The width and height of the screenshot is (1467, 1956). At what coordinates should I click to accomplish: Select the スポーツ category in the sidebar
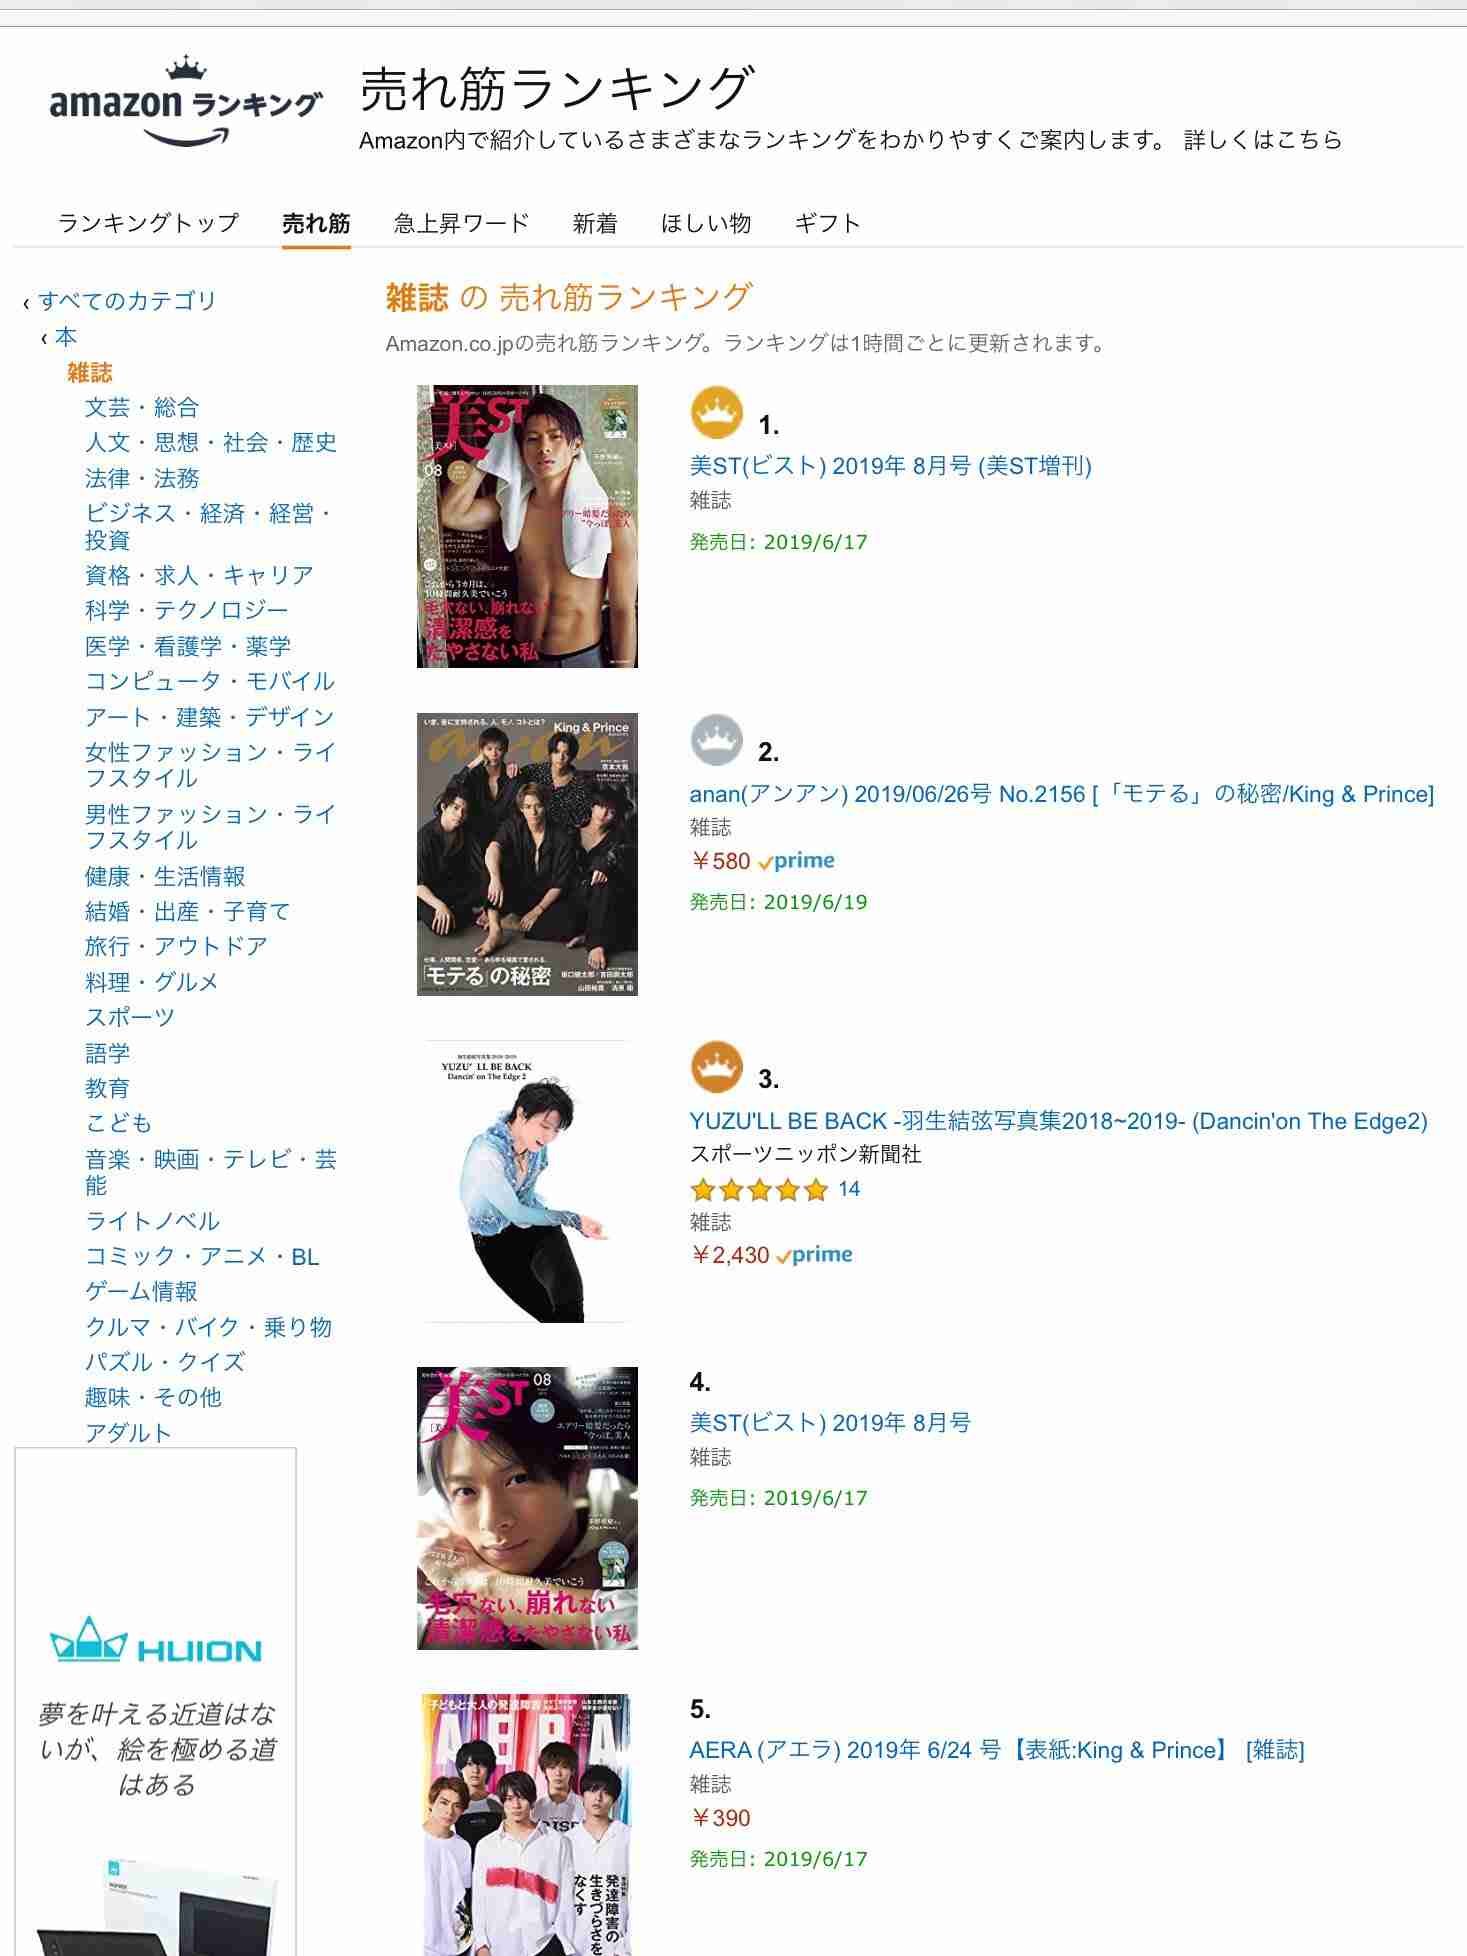click(x=130, y=1017)
